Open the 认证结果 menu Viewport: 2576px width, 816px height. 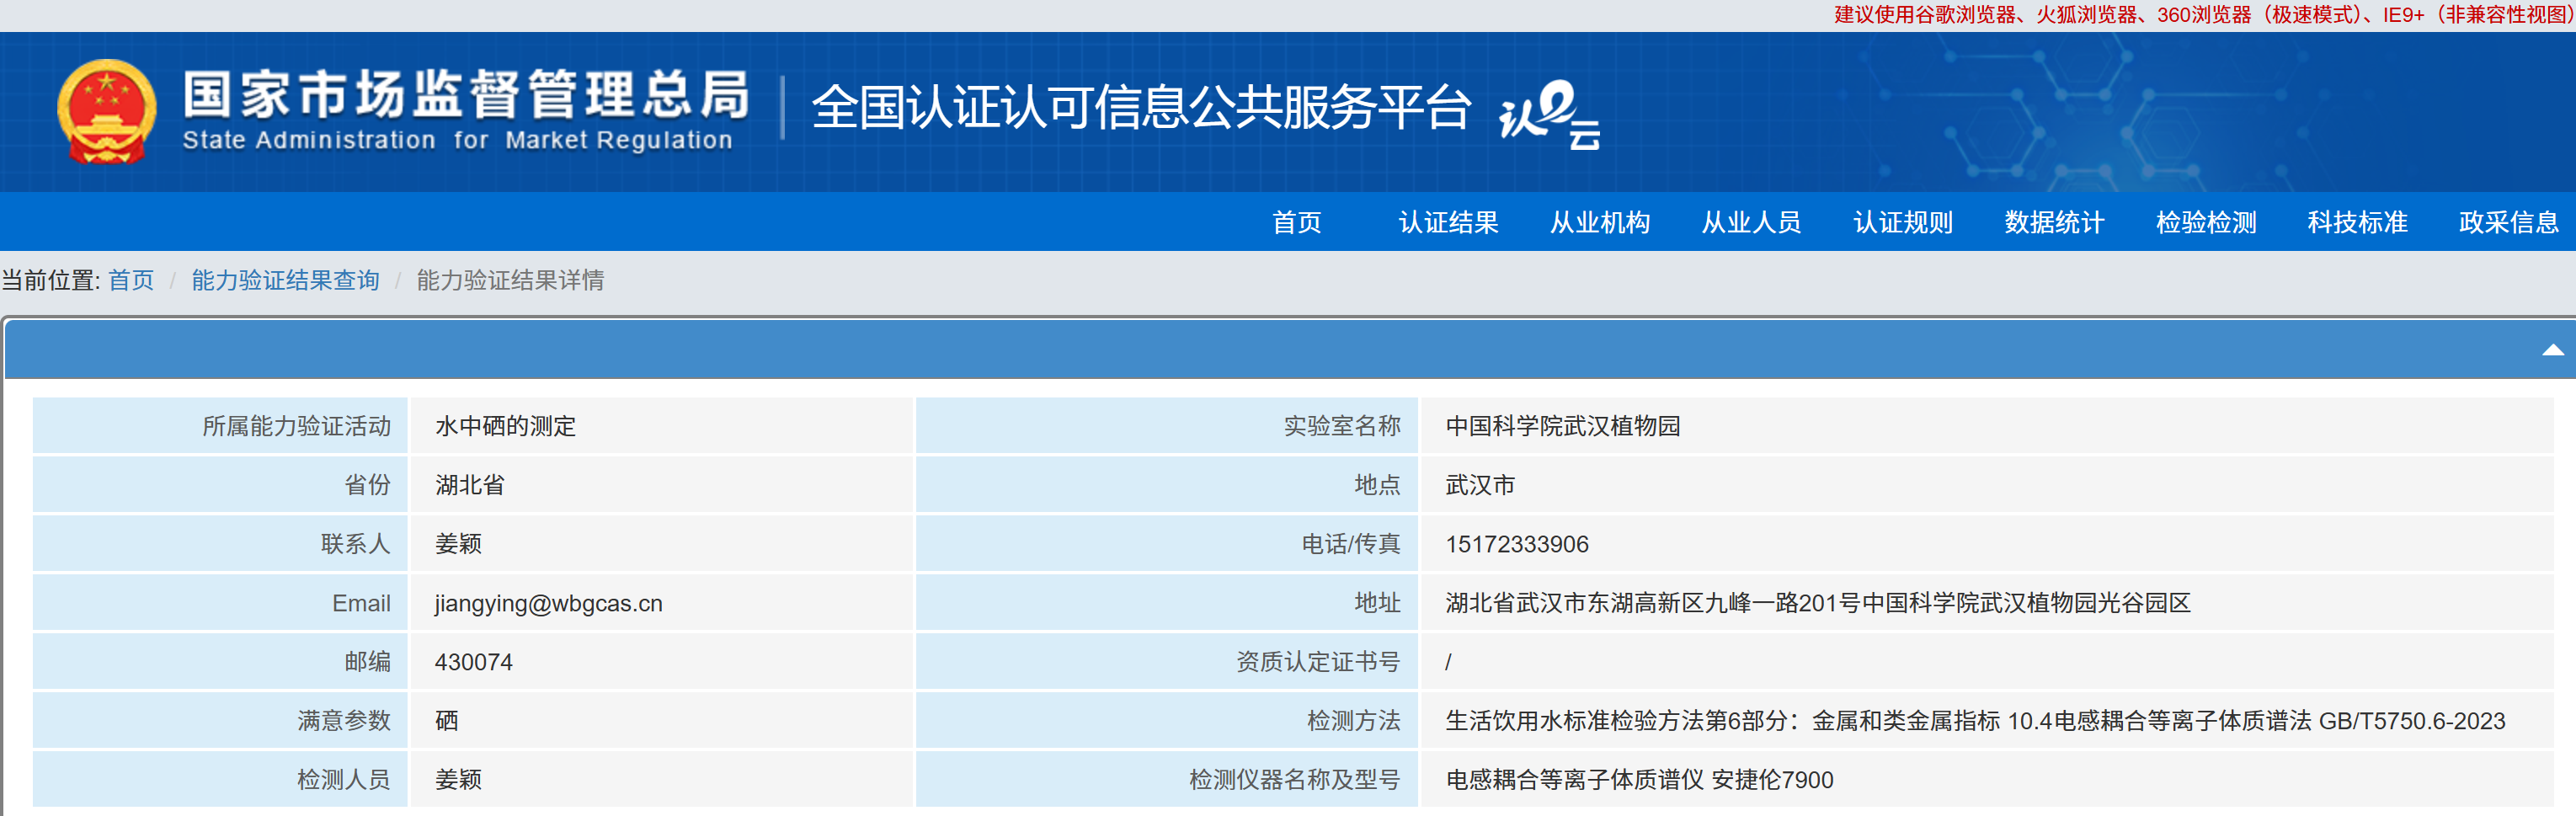click(1447, 222)
